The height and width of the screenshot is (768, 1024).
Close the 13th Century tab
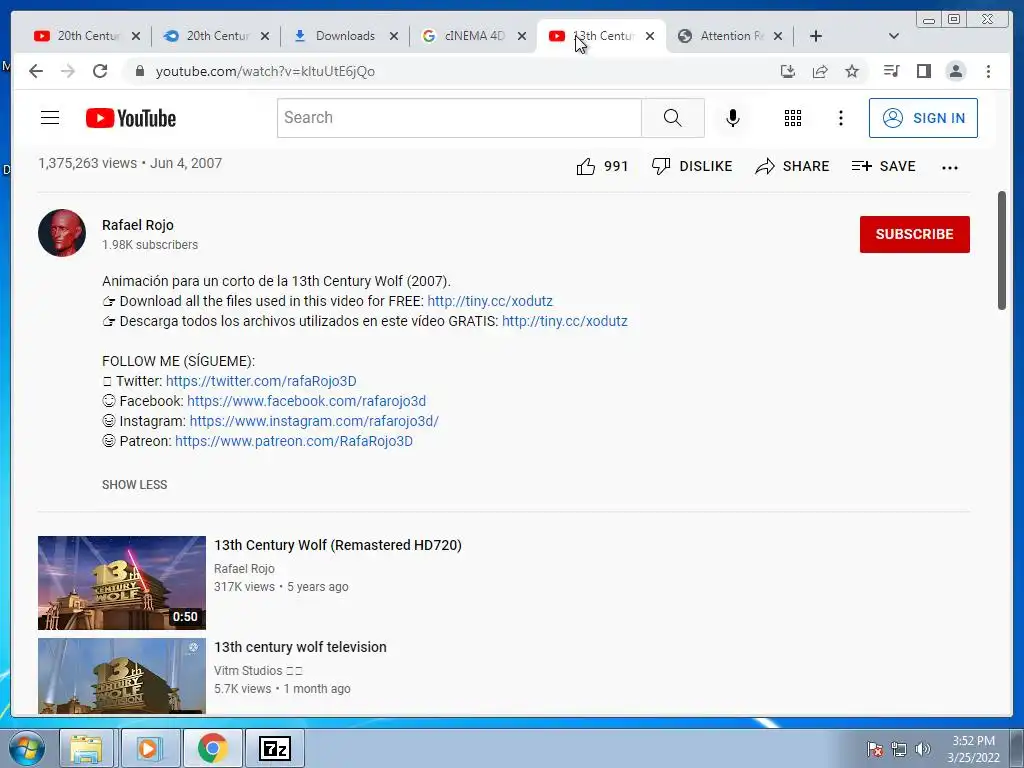[x=650, y=36]
